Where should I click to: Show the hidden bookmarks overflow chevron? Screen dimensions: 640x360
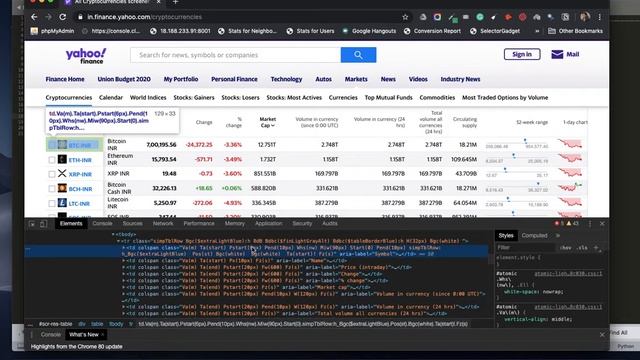tap(537, 31)
